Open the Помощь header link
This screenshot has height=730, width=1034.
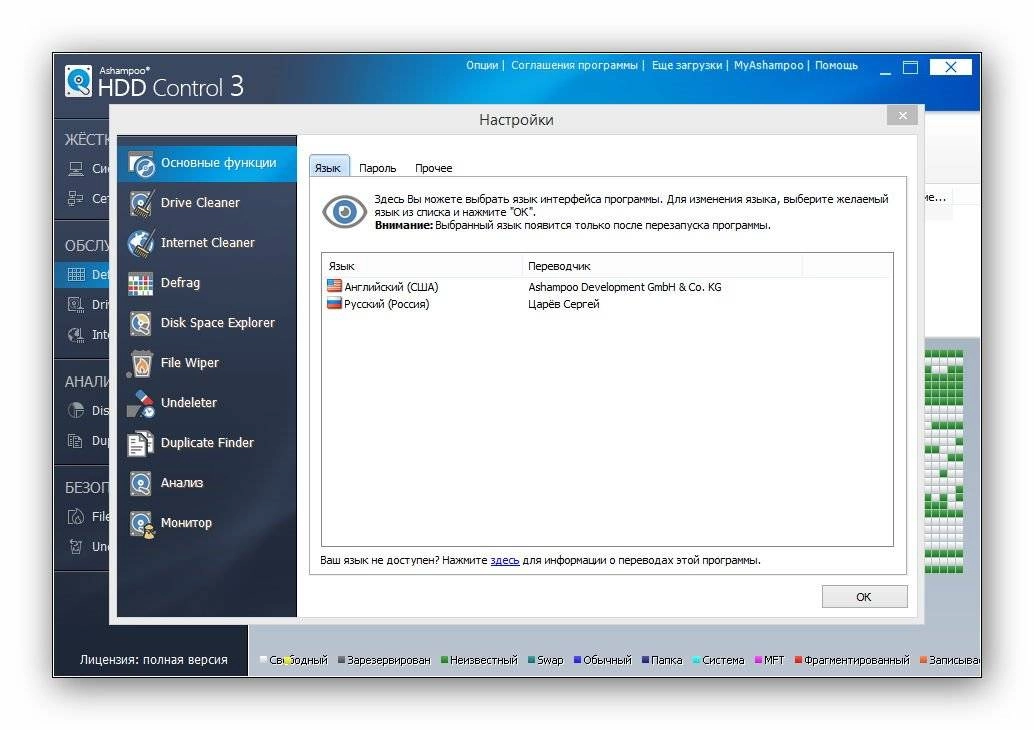(836, 65)
